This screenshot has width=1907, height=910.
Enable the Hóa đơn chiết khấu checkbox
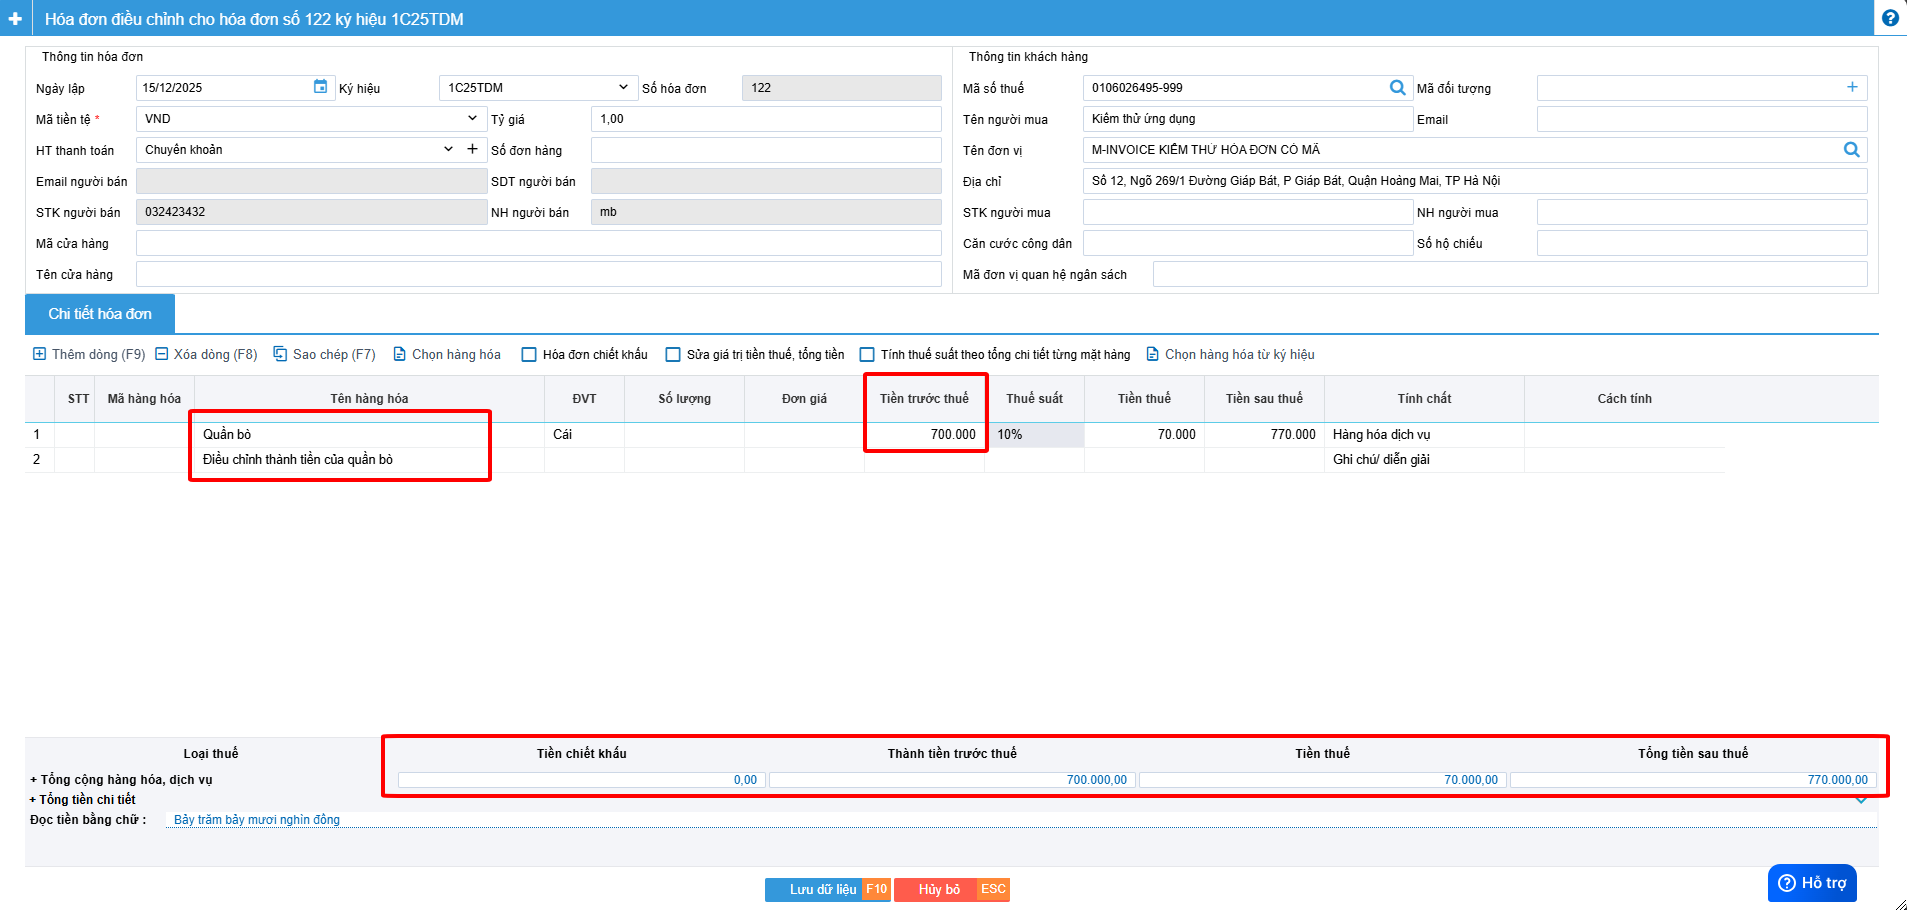click(530, 355)
